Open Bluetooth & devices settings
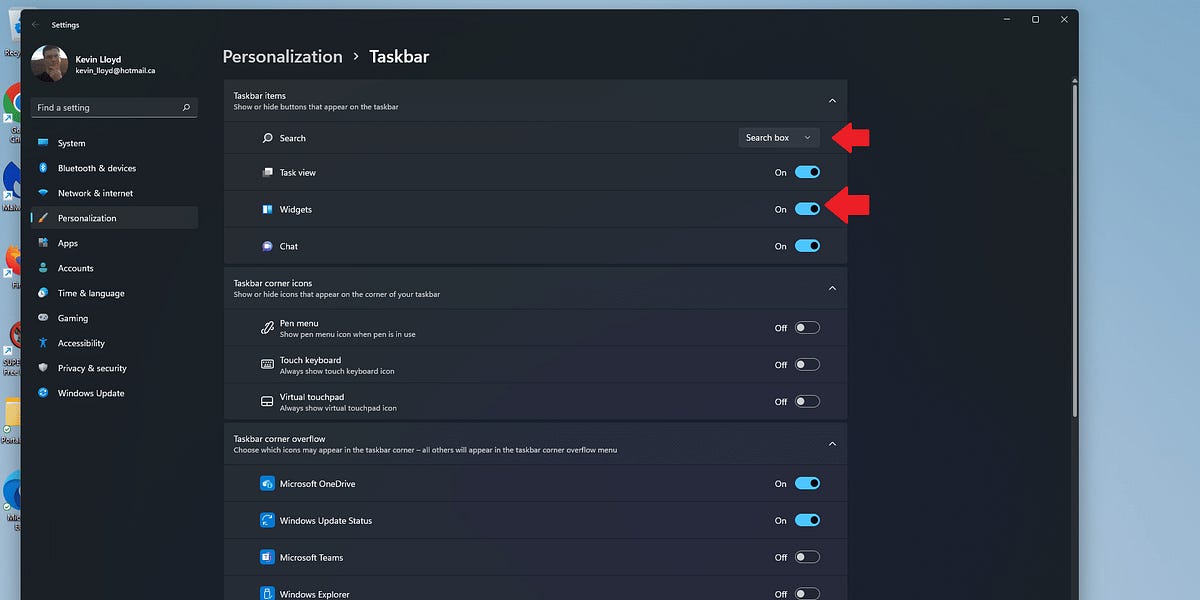Image resolution: width=1200 pixels, height=600 pixels. [95, 167]
